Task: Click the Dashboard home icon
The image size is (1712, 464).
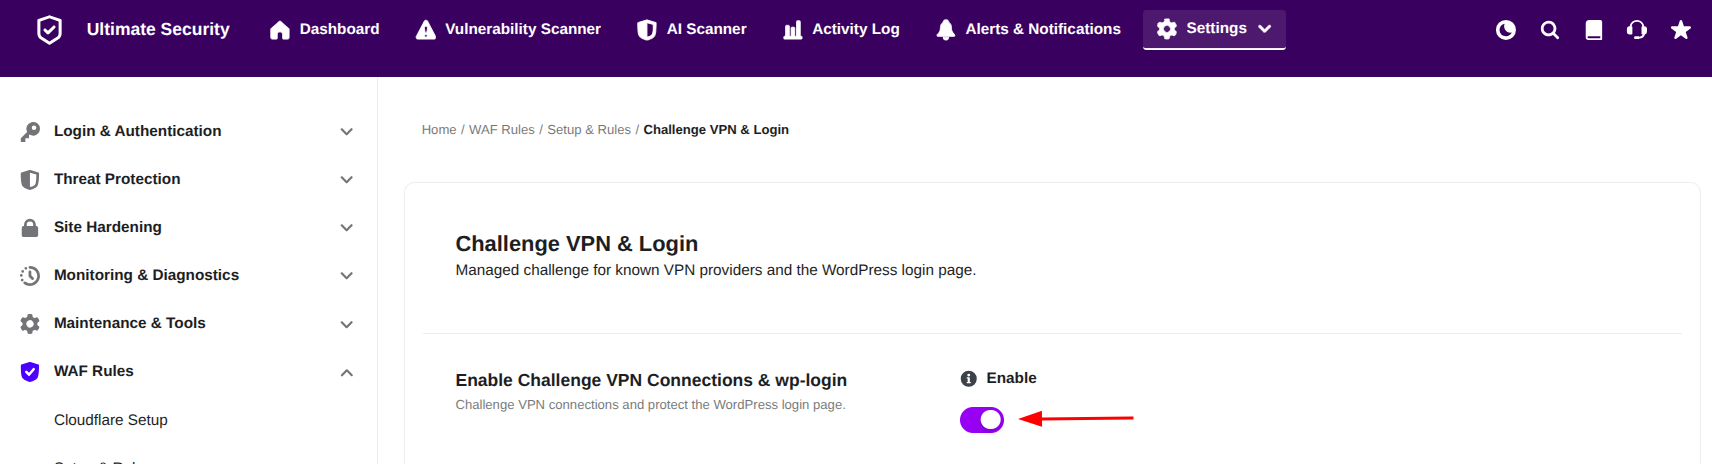Action: click(280, 30)
